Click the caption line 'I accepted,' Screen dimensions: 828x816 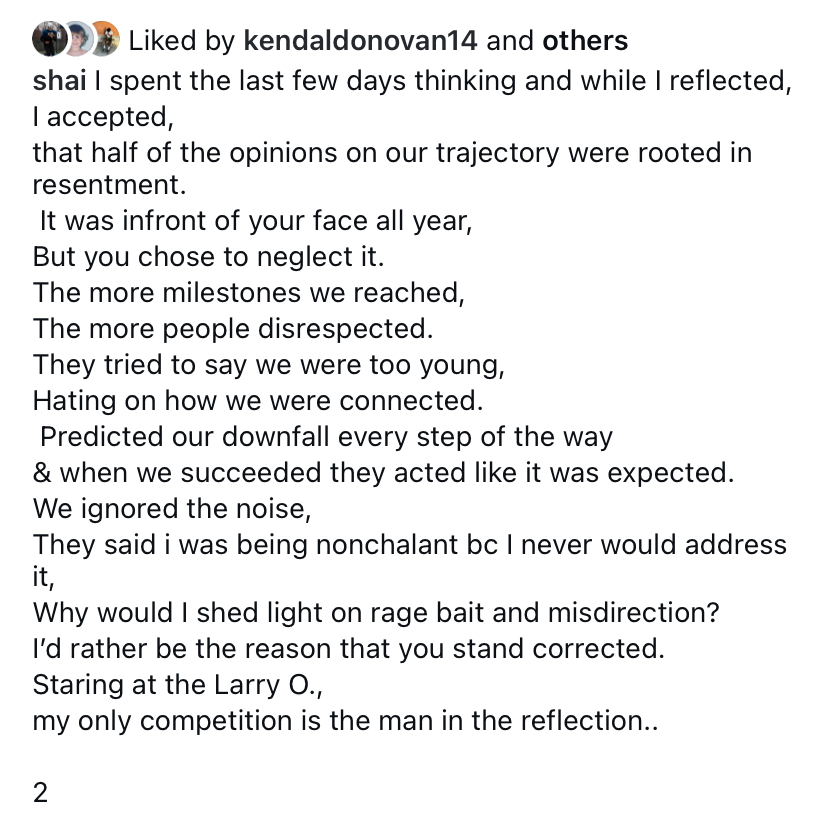103,117
